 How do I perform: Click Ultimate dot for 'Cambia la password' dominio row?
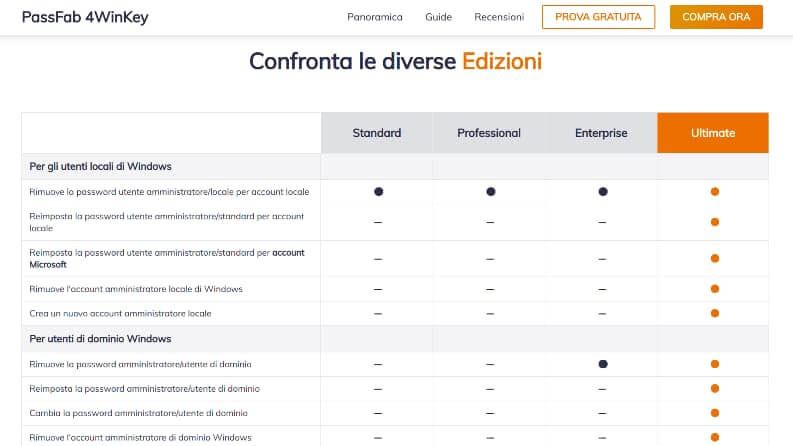coord(715,413)
